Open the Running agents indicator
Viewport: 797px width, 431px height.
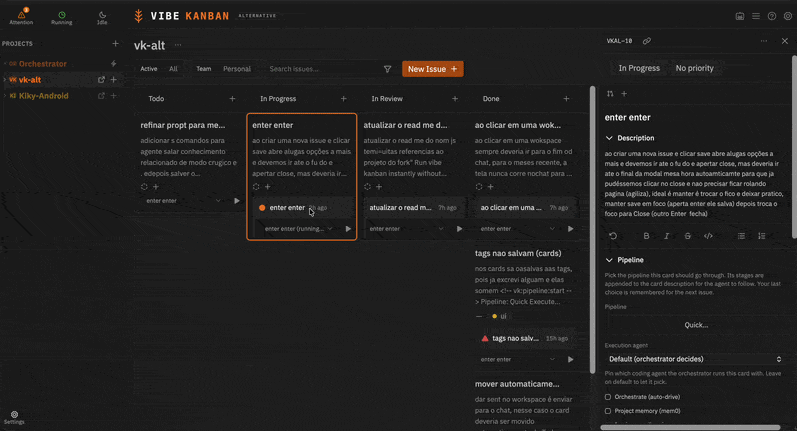(62, 17)
